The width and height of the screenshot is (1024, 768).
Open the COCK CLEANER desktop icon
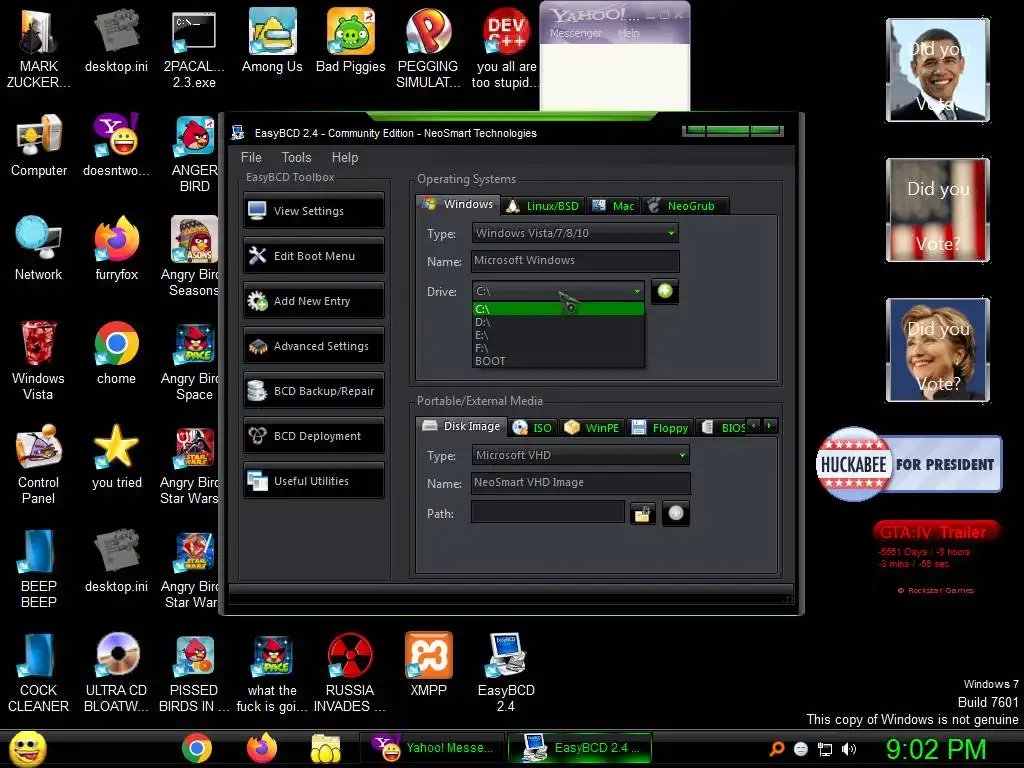pos(39,673)
